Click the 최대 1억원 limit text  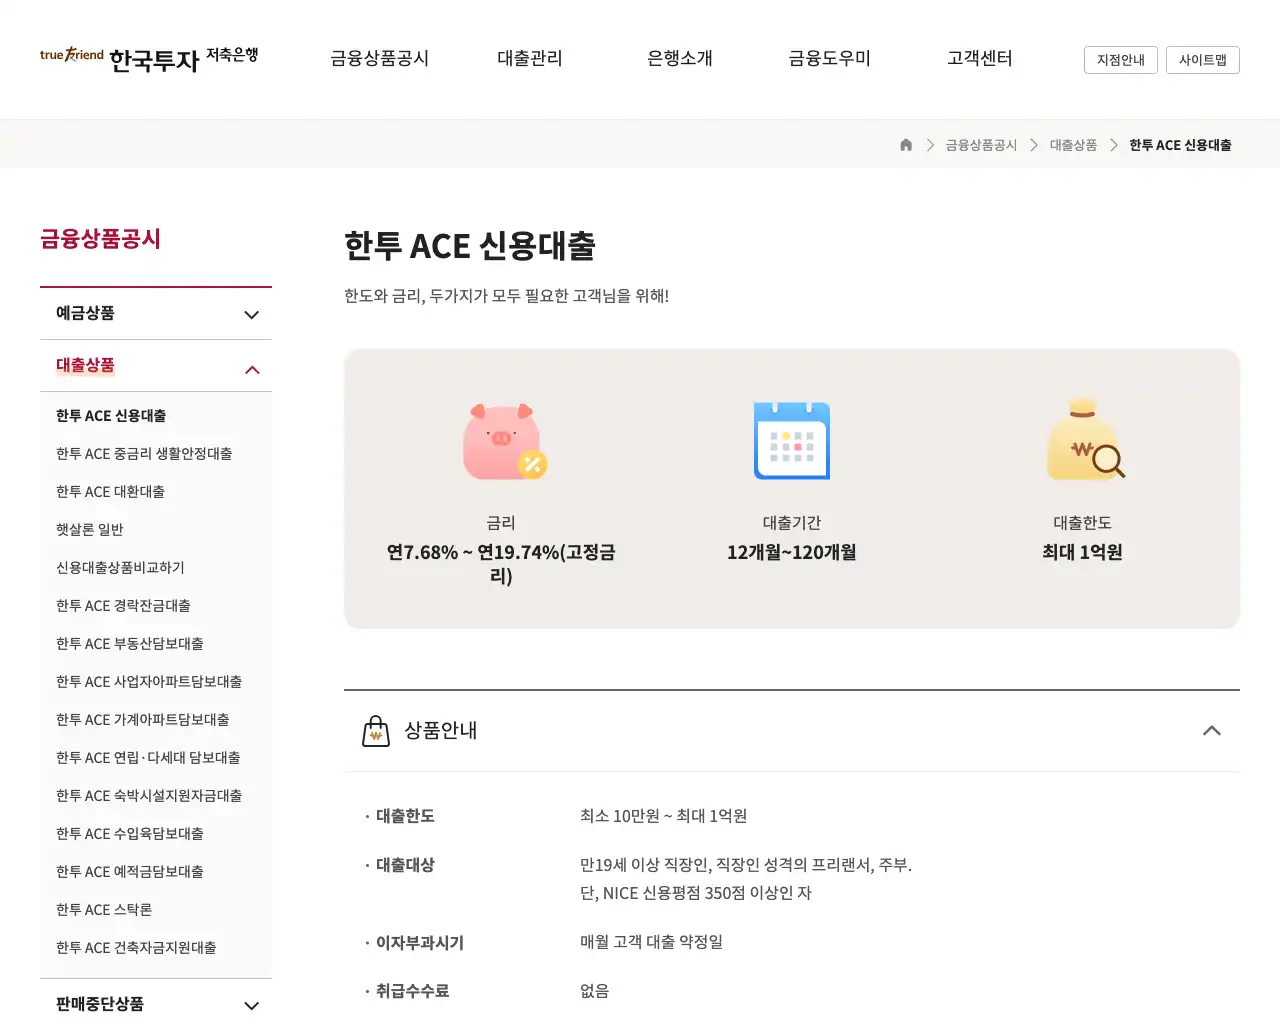point(1082,552)
